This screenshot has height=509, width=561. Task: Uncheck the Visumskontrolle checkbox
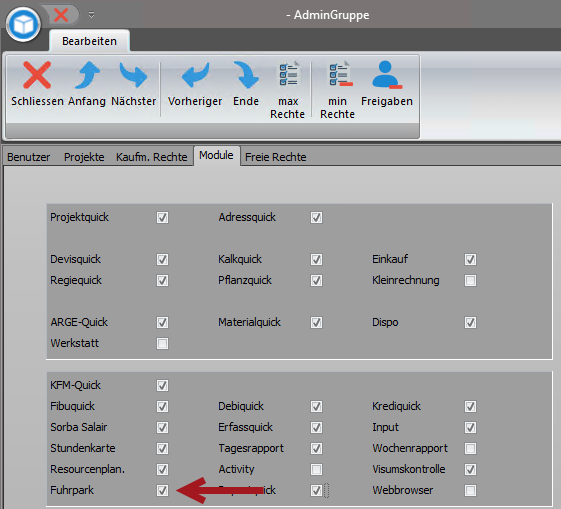pyautogui.click(x=470, y=469)
